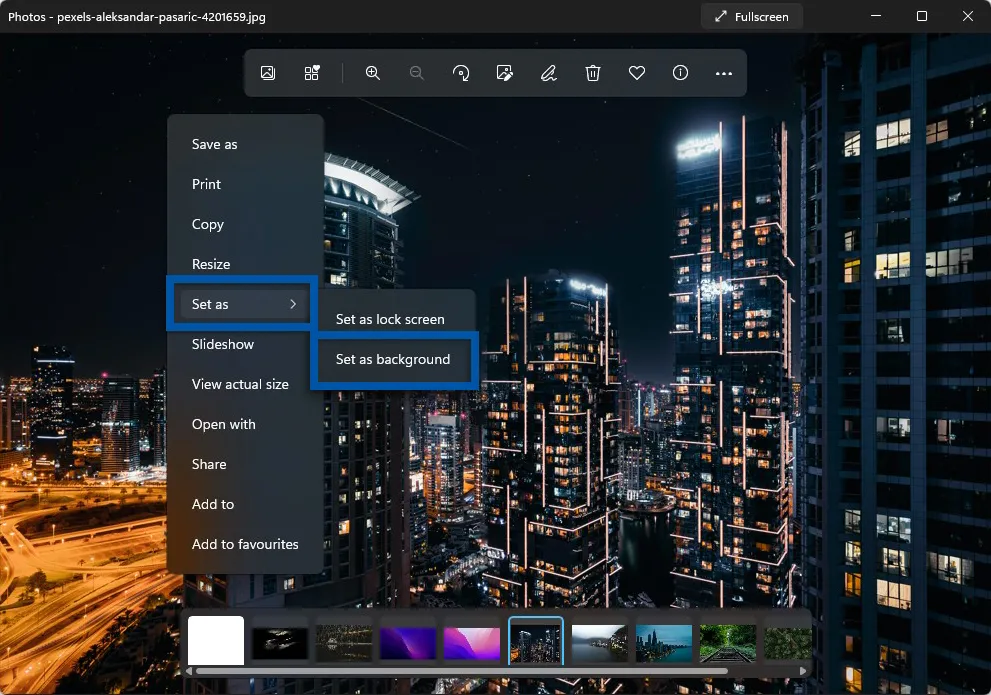Delete the photo with trash icon
The image size is (991, 695).
click(593, 73)
